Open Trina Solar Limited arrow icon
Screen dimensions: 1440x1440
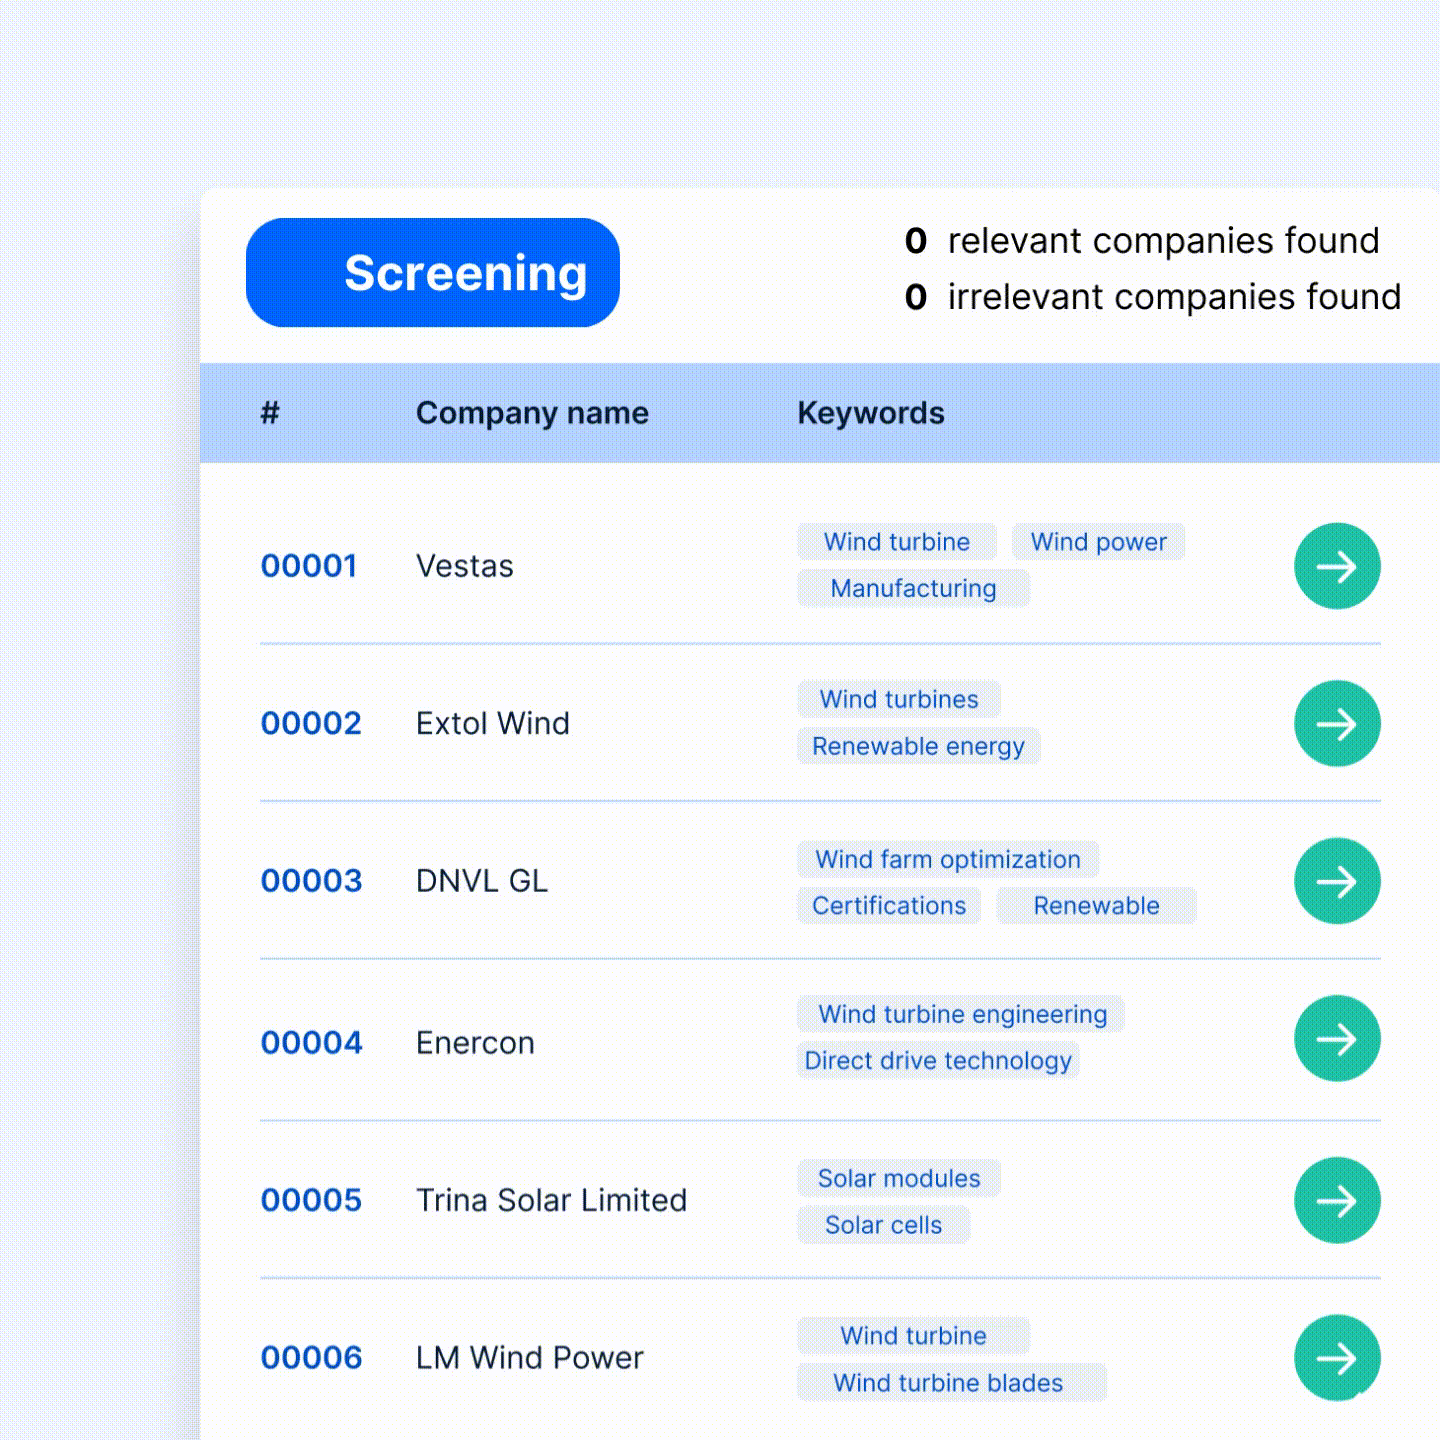(1337, 1200)
